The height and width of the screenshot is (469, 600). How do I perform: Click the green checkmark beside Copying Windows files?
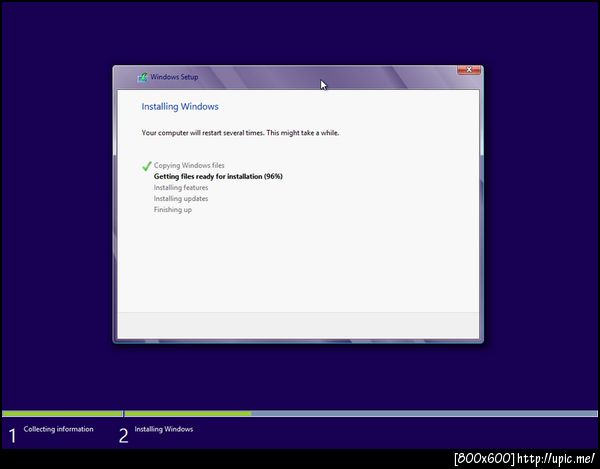pos(147,166)
